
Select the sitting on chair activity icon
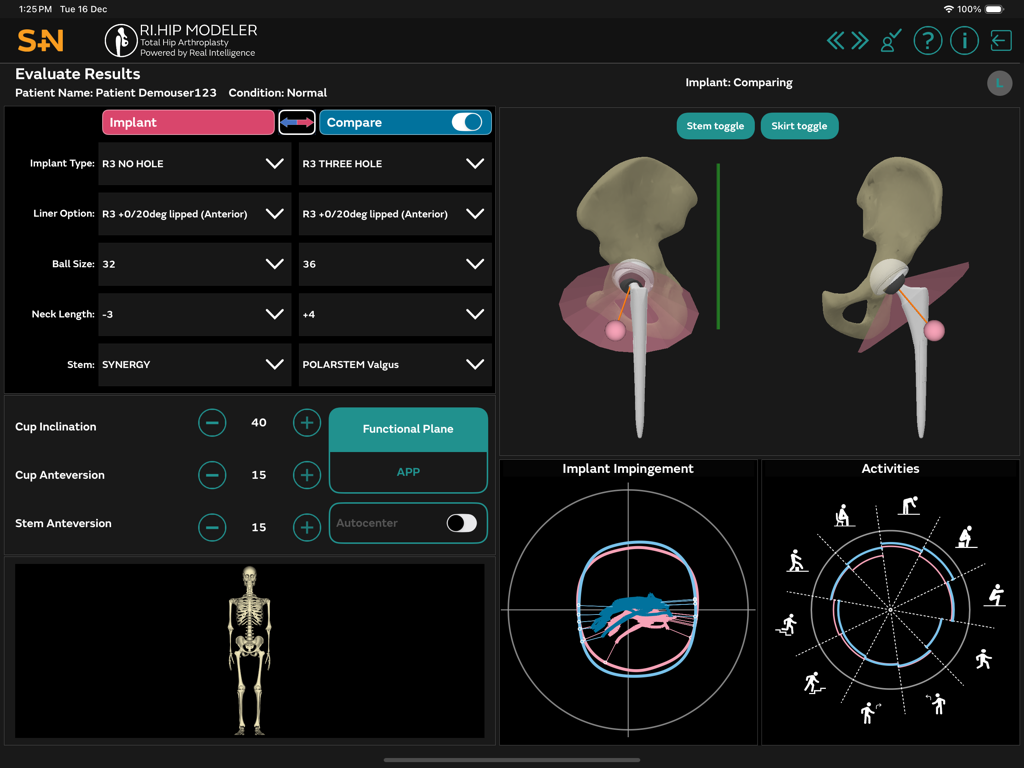(843, 515)
